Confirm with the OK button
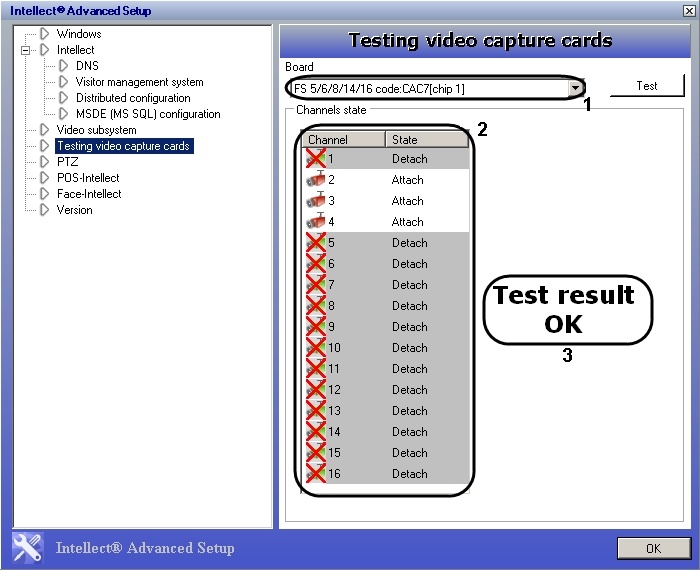Image resolution: width=700 pixels, height=570 pixels. (x=654, y=548)
